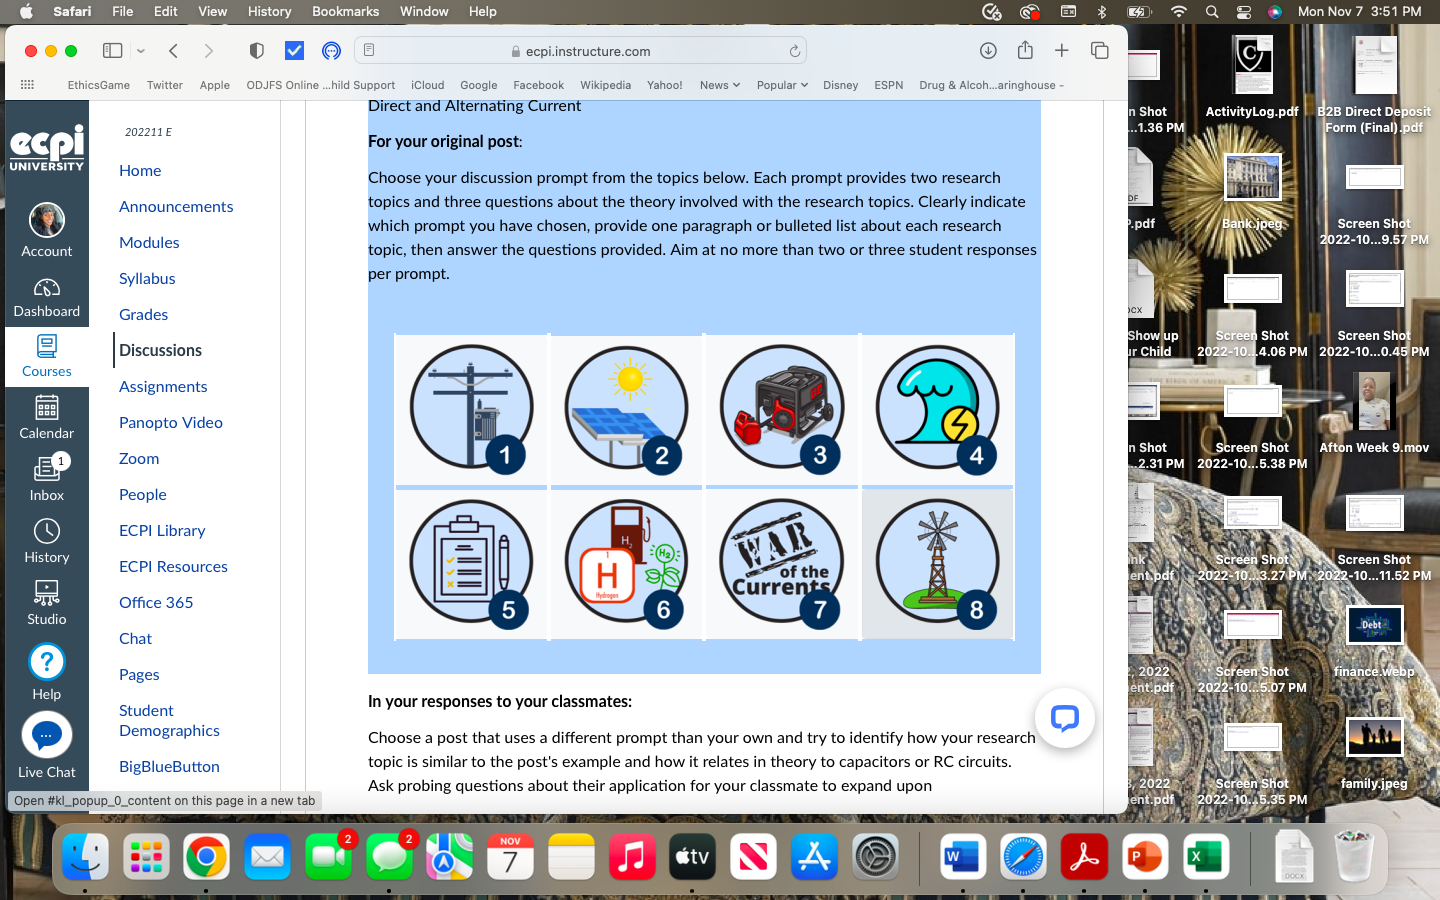Open Student Demographics link
Image resolution: width=1440 pixels, height=900 pixels.
[169, 721]
